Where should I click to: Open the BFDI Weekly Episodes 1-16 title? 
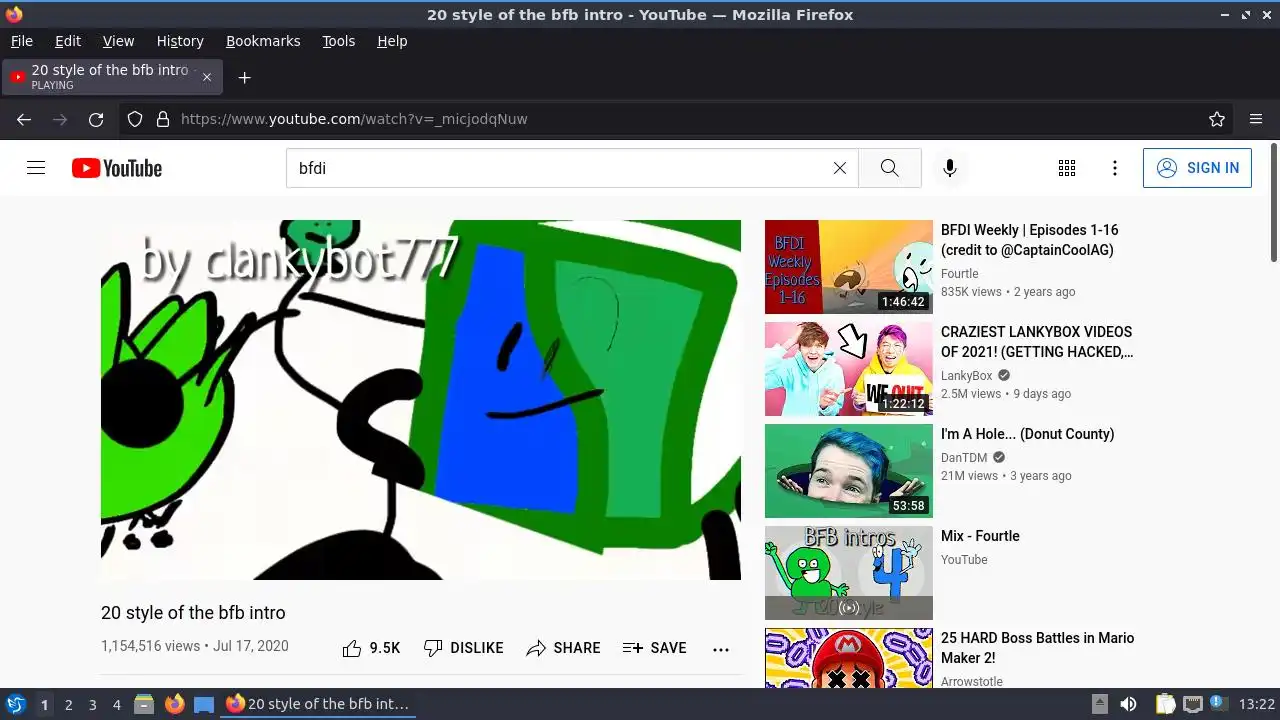(1030, 240)
